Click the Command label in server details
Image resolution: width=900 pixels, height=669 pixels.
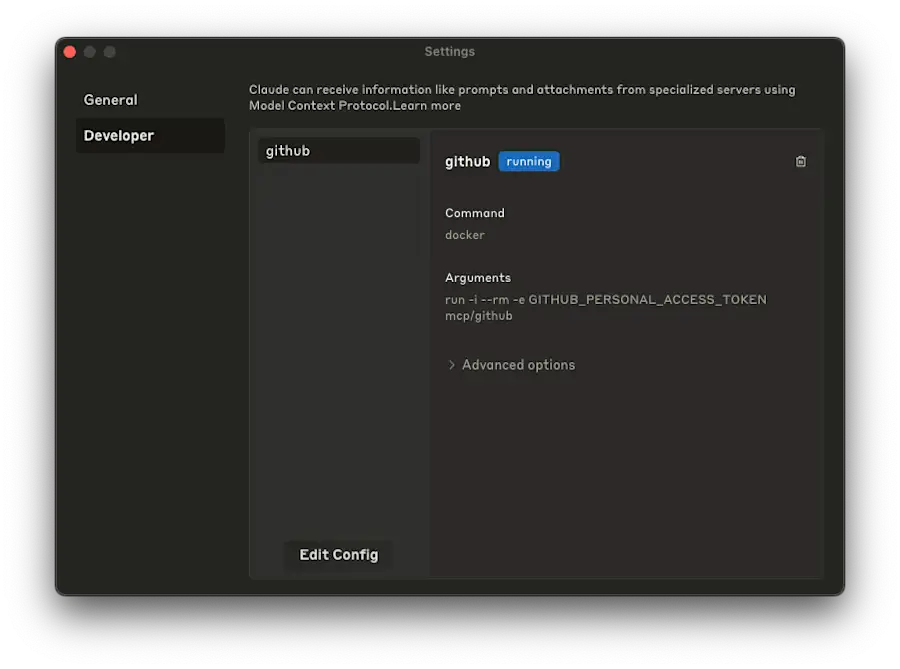pos(474,213)
